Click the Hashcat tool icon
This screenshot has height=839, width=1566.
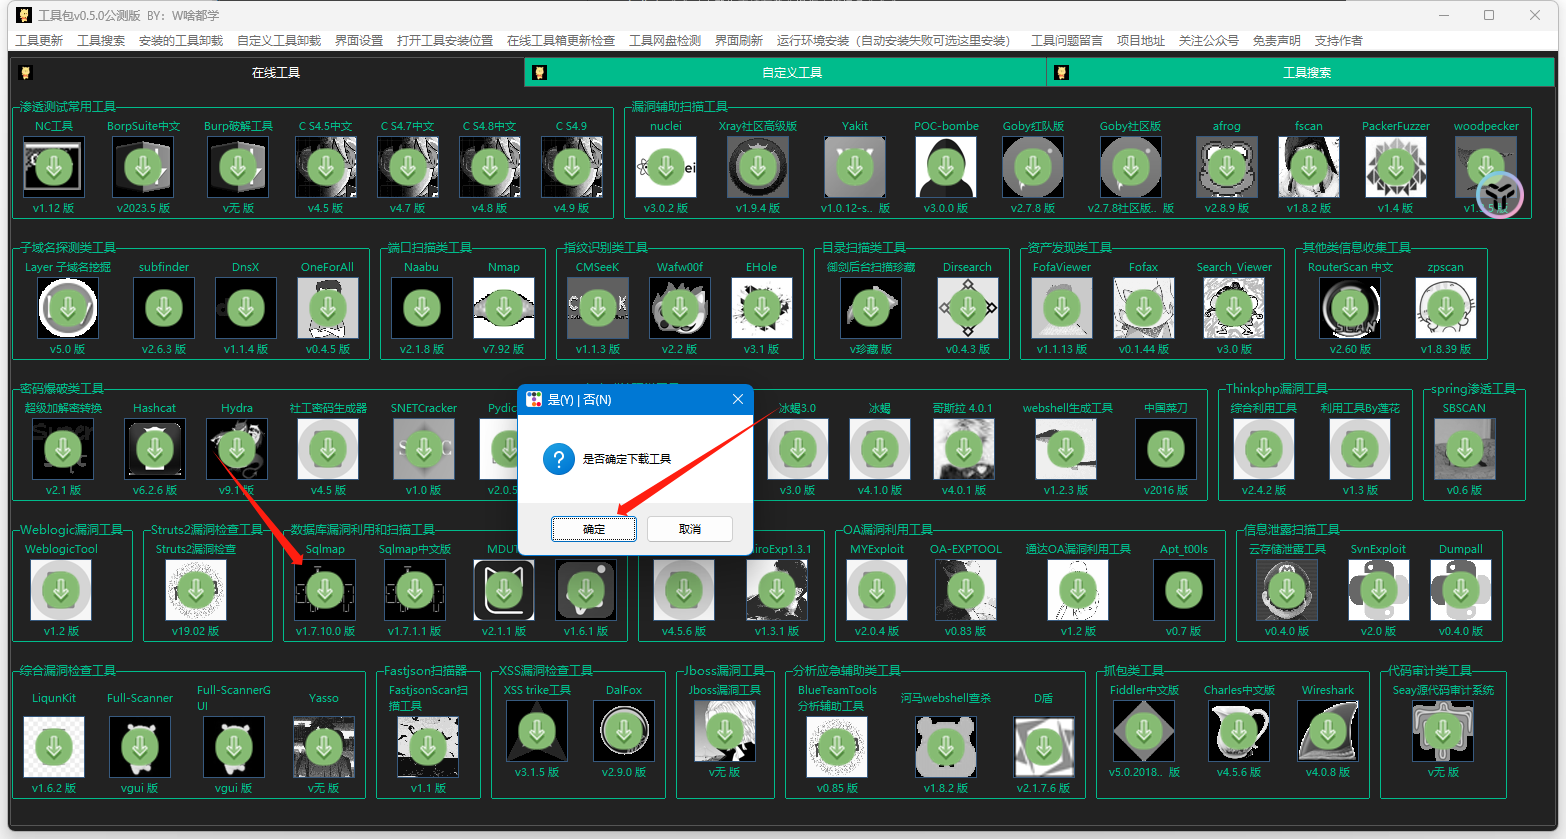point(155,449)
